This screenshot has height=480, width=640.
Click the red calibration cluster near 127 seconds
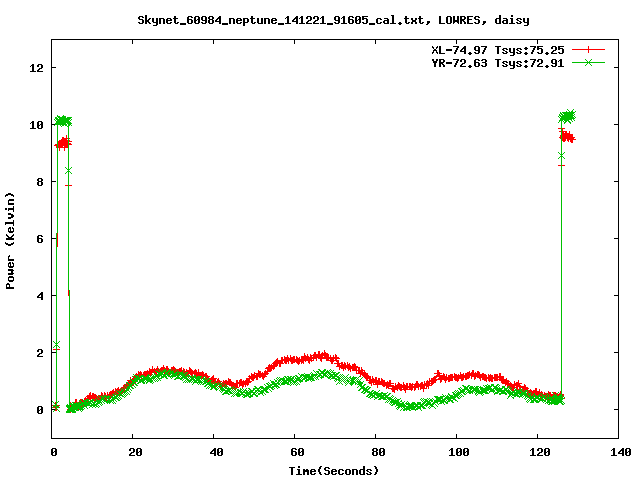click(x=567, y=137)
